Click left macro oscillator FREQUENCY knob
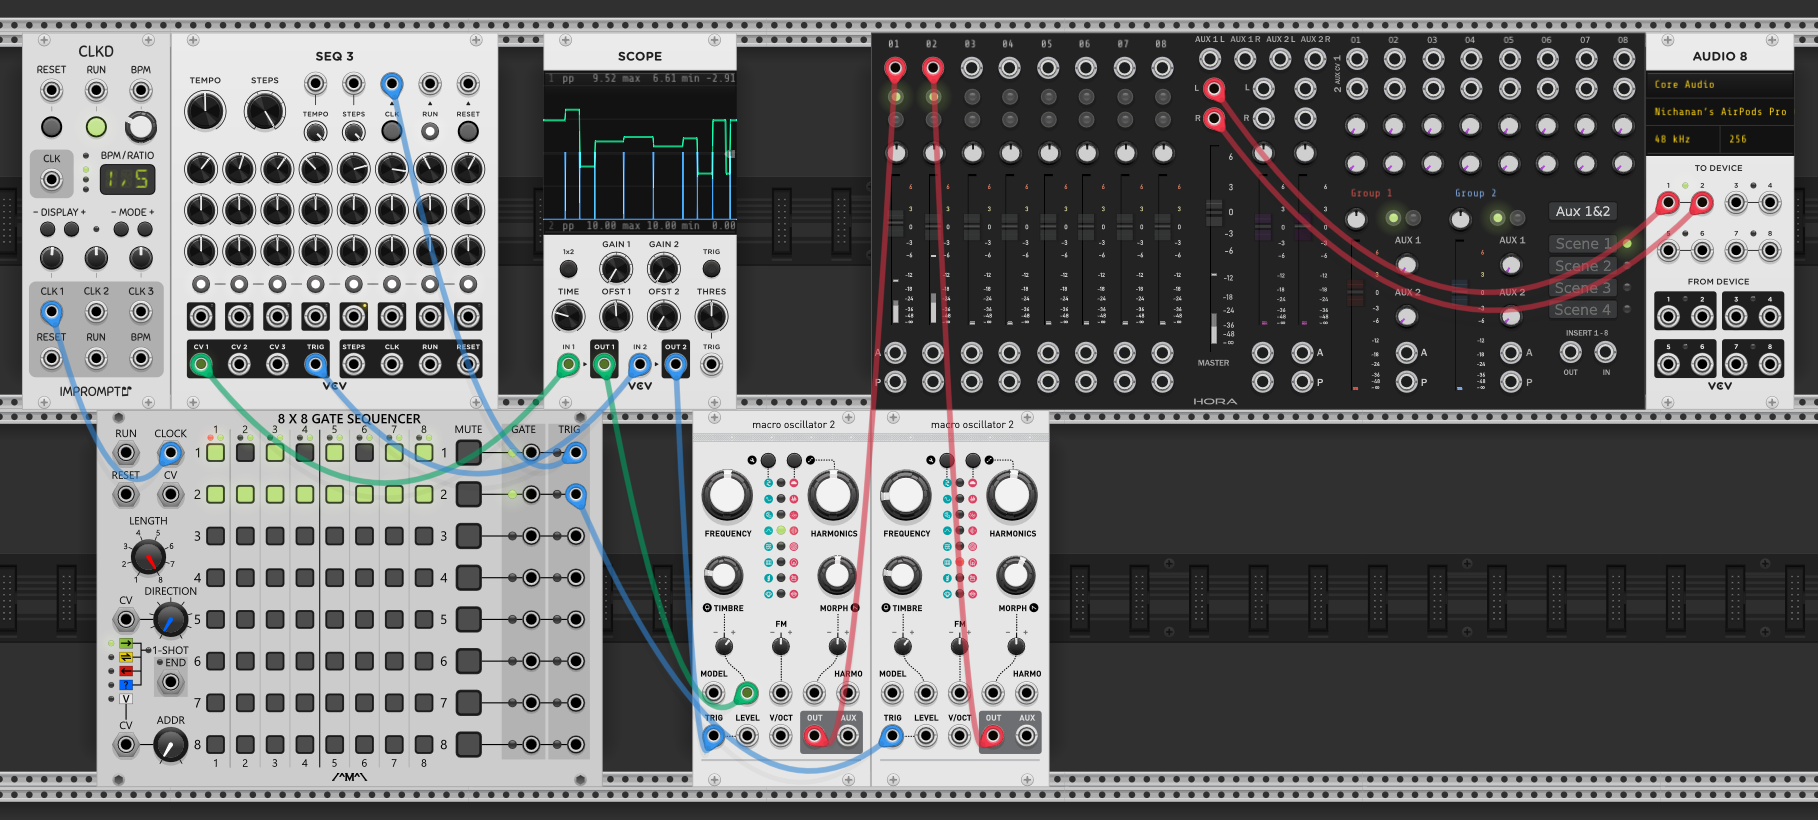This screenshot has width=1818, height=820. coord(727,494)
